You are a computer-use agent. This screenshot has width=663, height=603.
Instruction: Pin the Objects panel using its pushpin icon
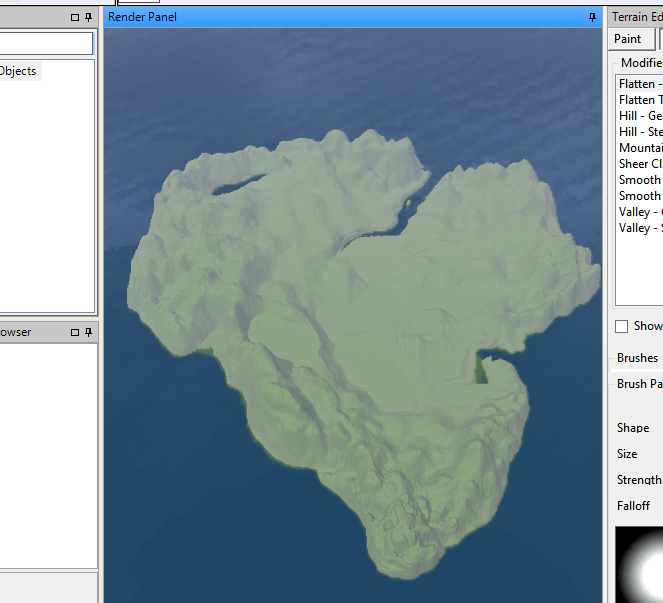(x=88, y=18)
